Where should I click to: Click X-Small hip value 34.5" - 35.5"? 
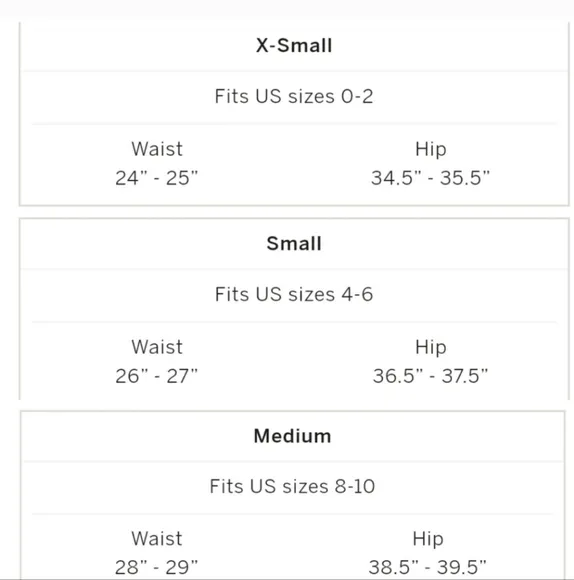point(430,178)
